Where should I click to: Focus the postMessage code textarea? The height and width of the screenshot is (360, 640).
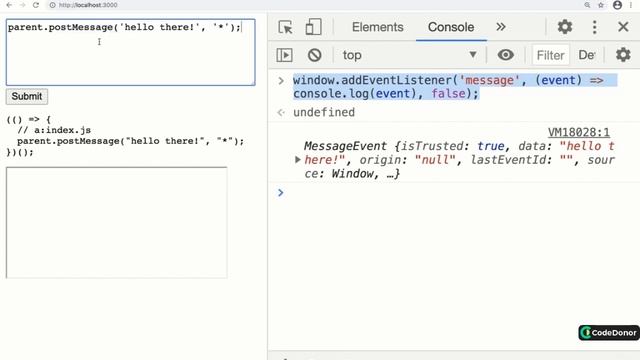pos(131,52)
